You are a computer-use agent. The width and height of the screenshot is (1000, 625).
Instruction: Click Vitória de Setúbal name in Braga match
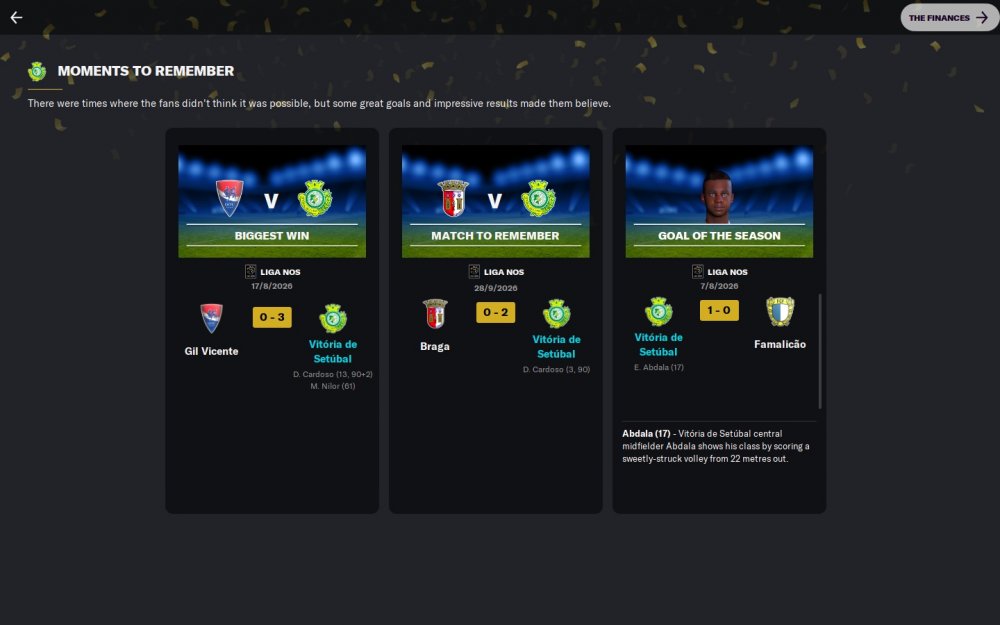point(556,347)
